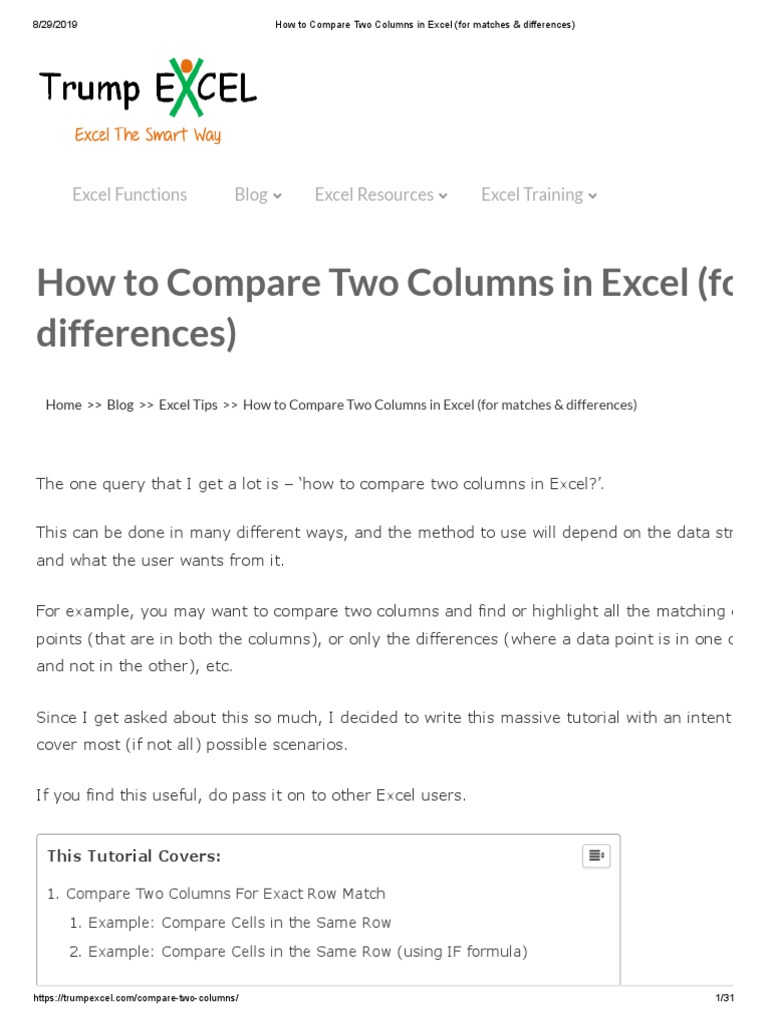
Task: Click the Trump Excel logo
Action: coord(147,88)
